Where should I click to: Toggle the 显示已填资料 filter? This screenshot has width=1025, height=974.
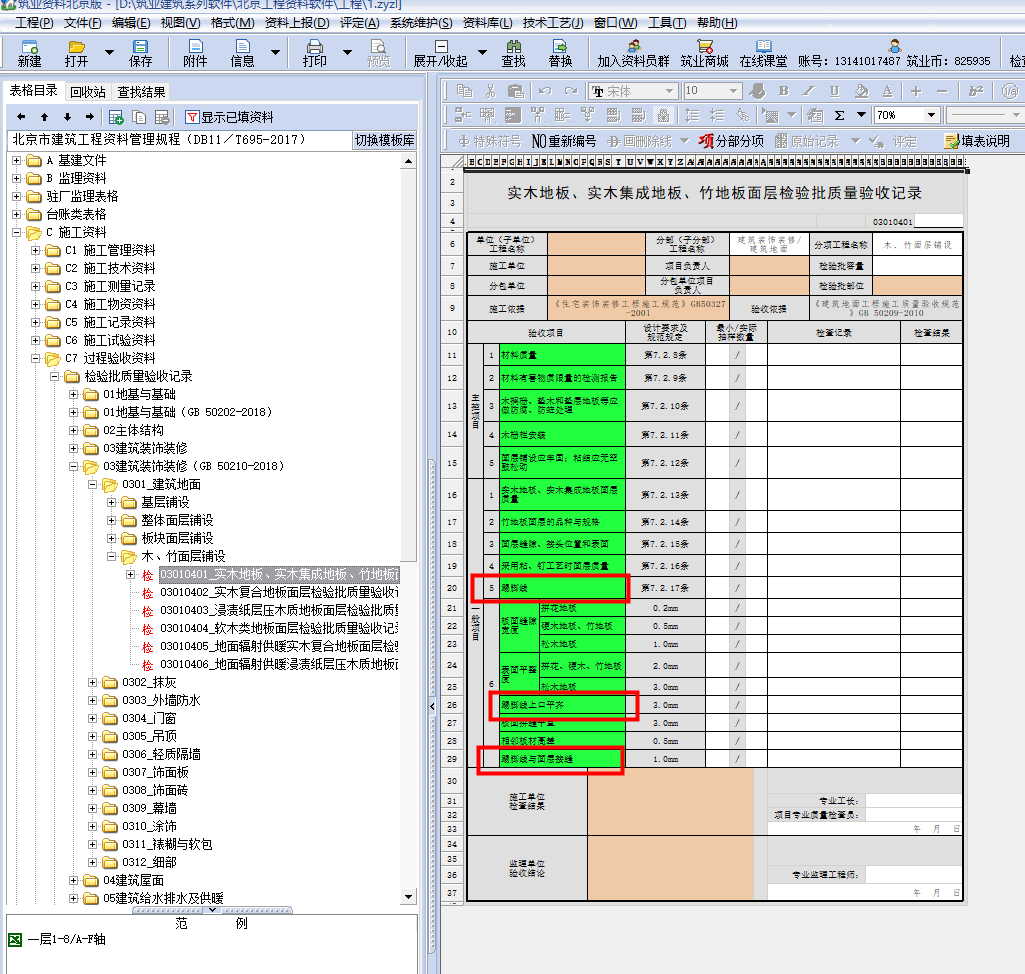pyautogui.click(x=229, y=117)
